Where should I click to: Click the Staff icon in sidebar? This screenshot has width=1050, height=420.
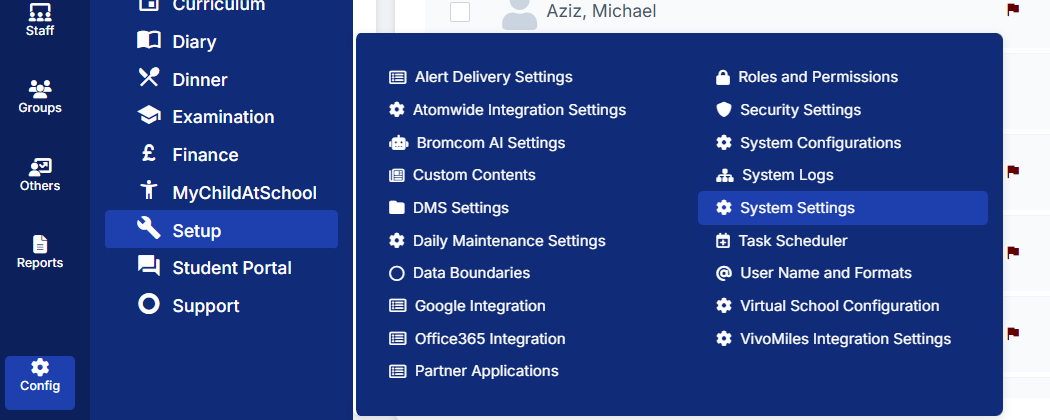click(x=40, y=13)
